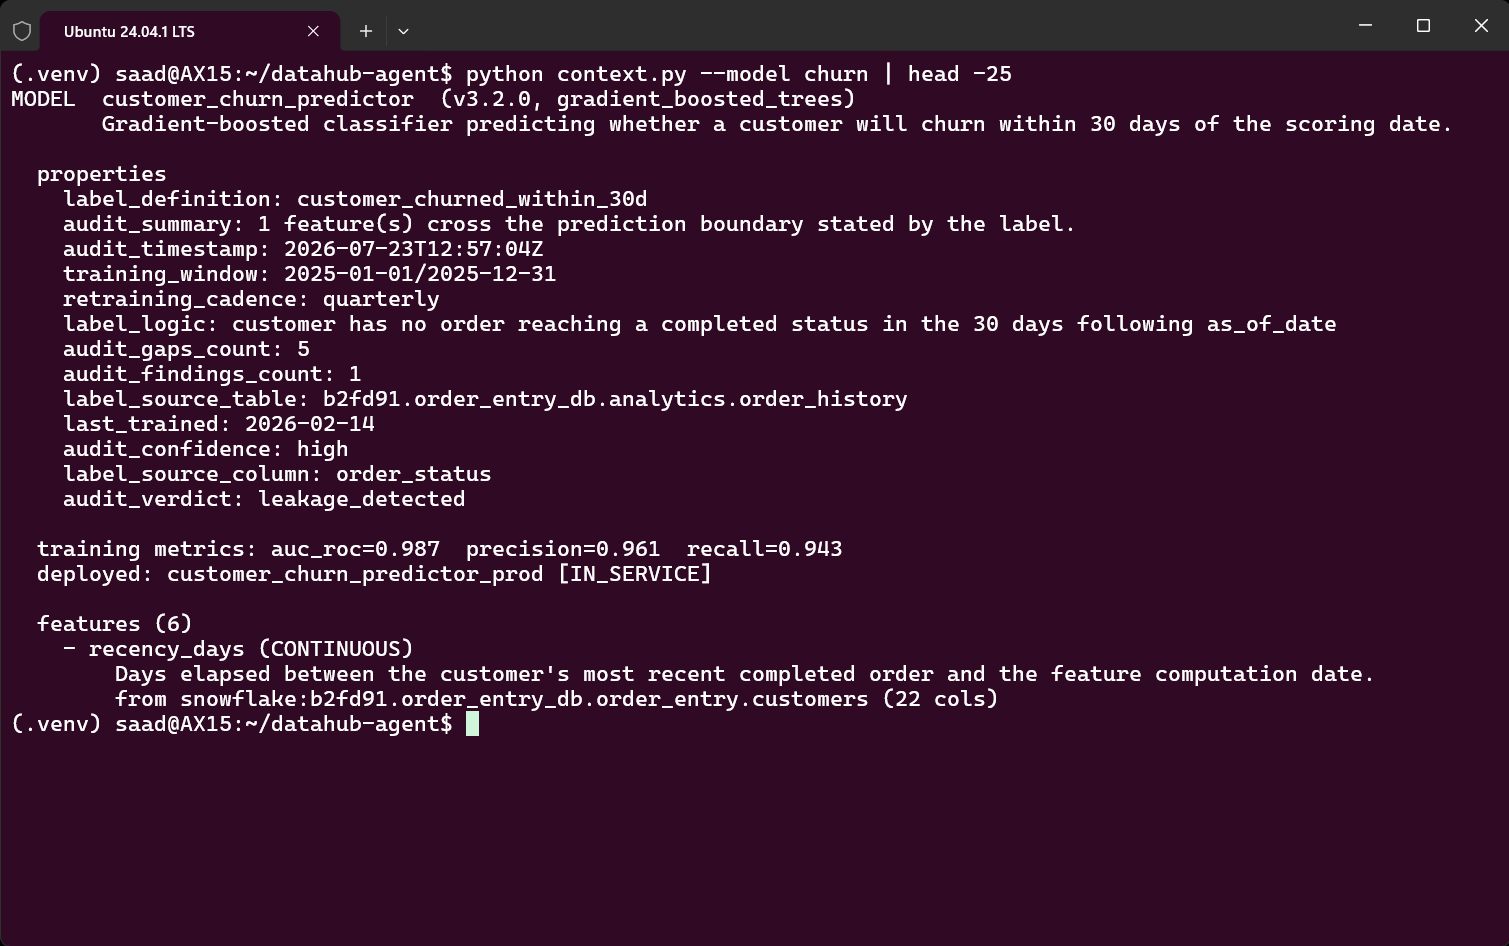Viewport: 1509px width, 946px height.
Task: Click the IN_SERVICE deployment status text
Action: pyautogui.click(x=635, y=574)
